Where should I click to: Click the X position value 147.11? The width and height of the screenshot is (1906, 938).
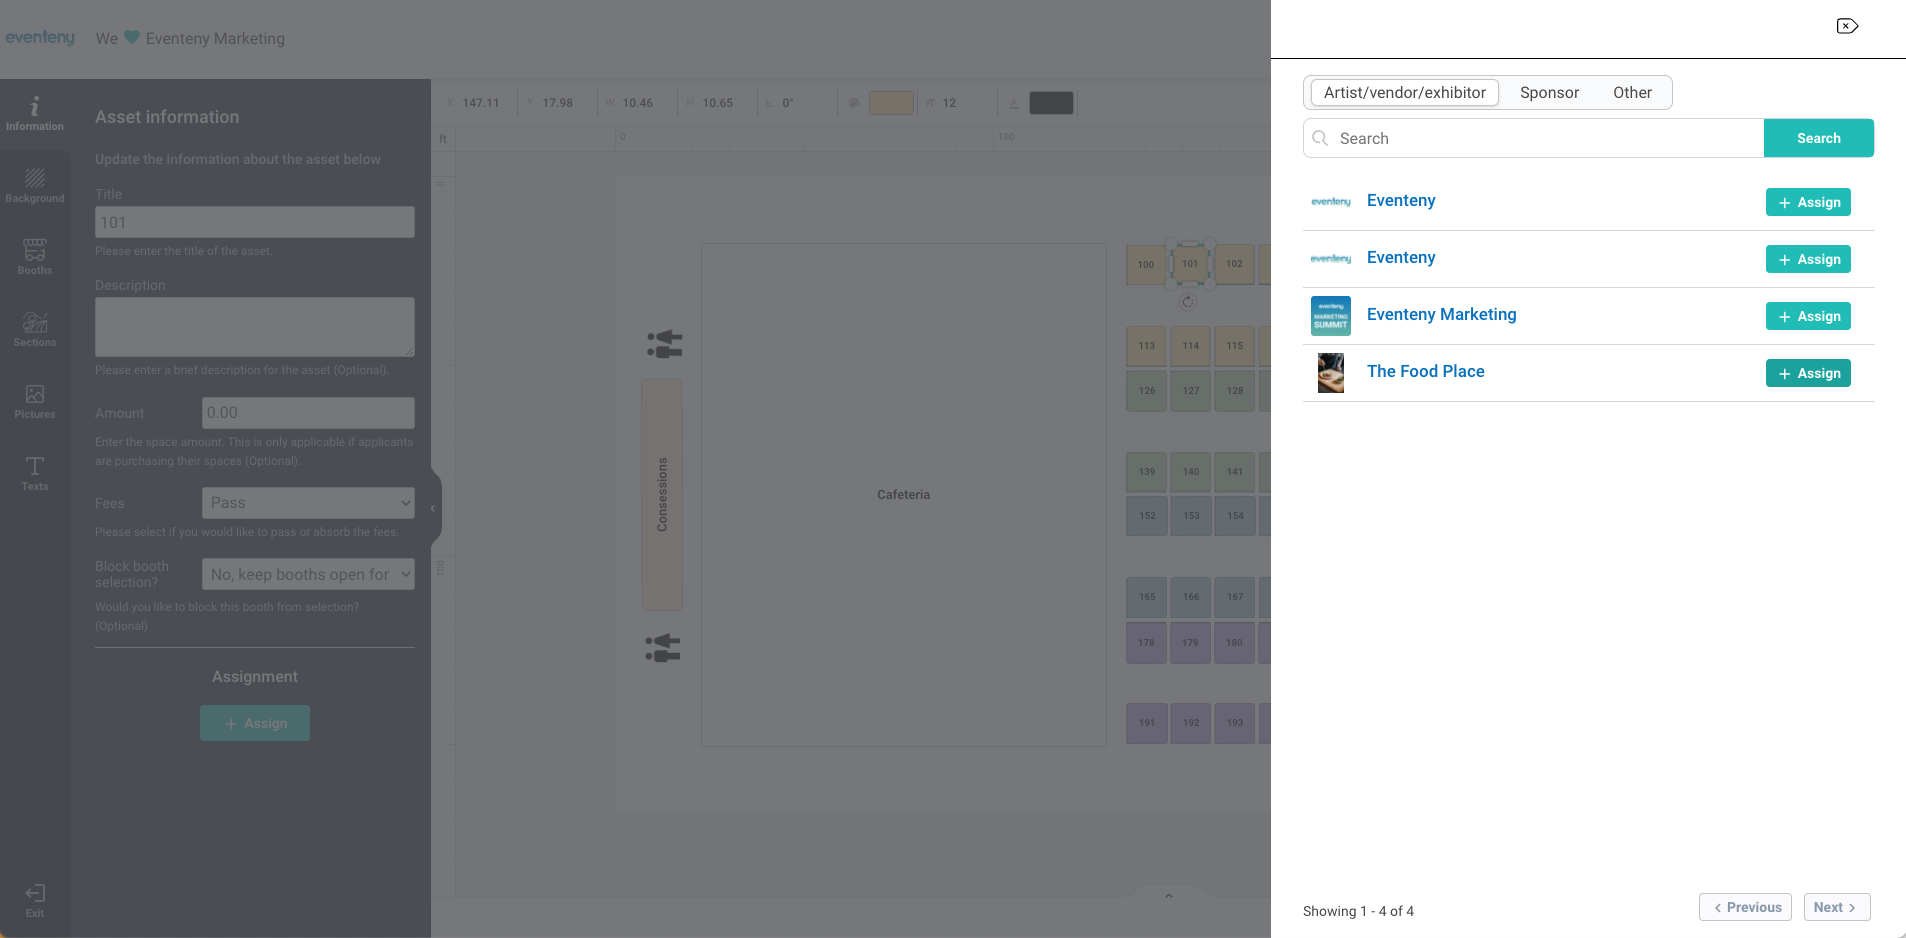pyautogui.click(x=480, y=103)
